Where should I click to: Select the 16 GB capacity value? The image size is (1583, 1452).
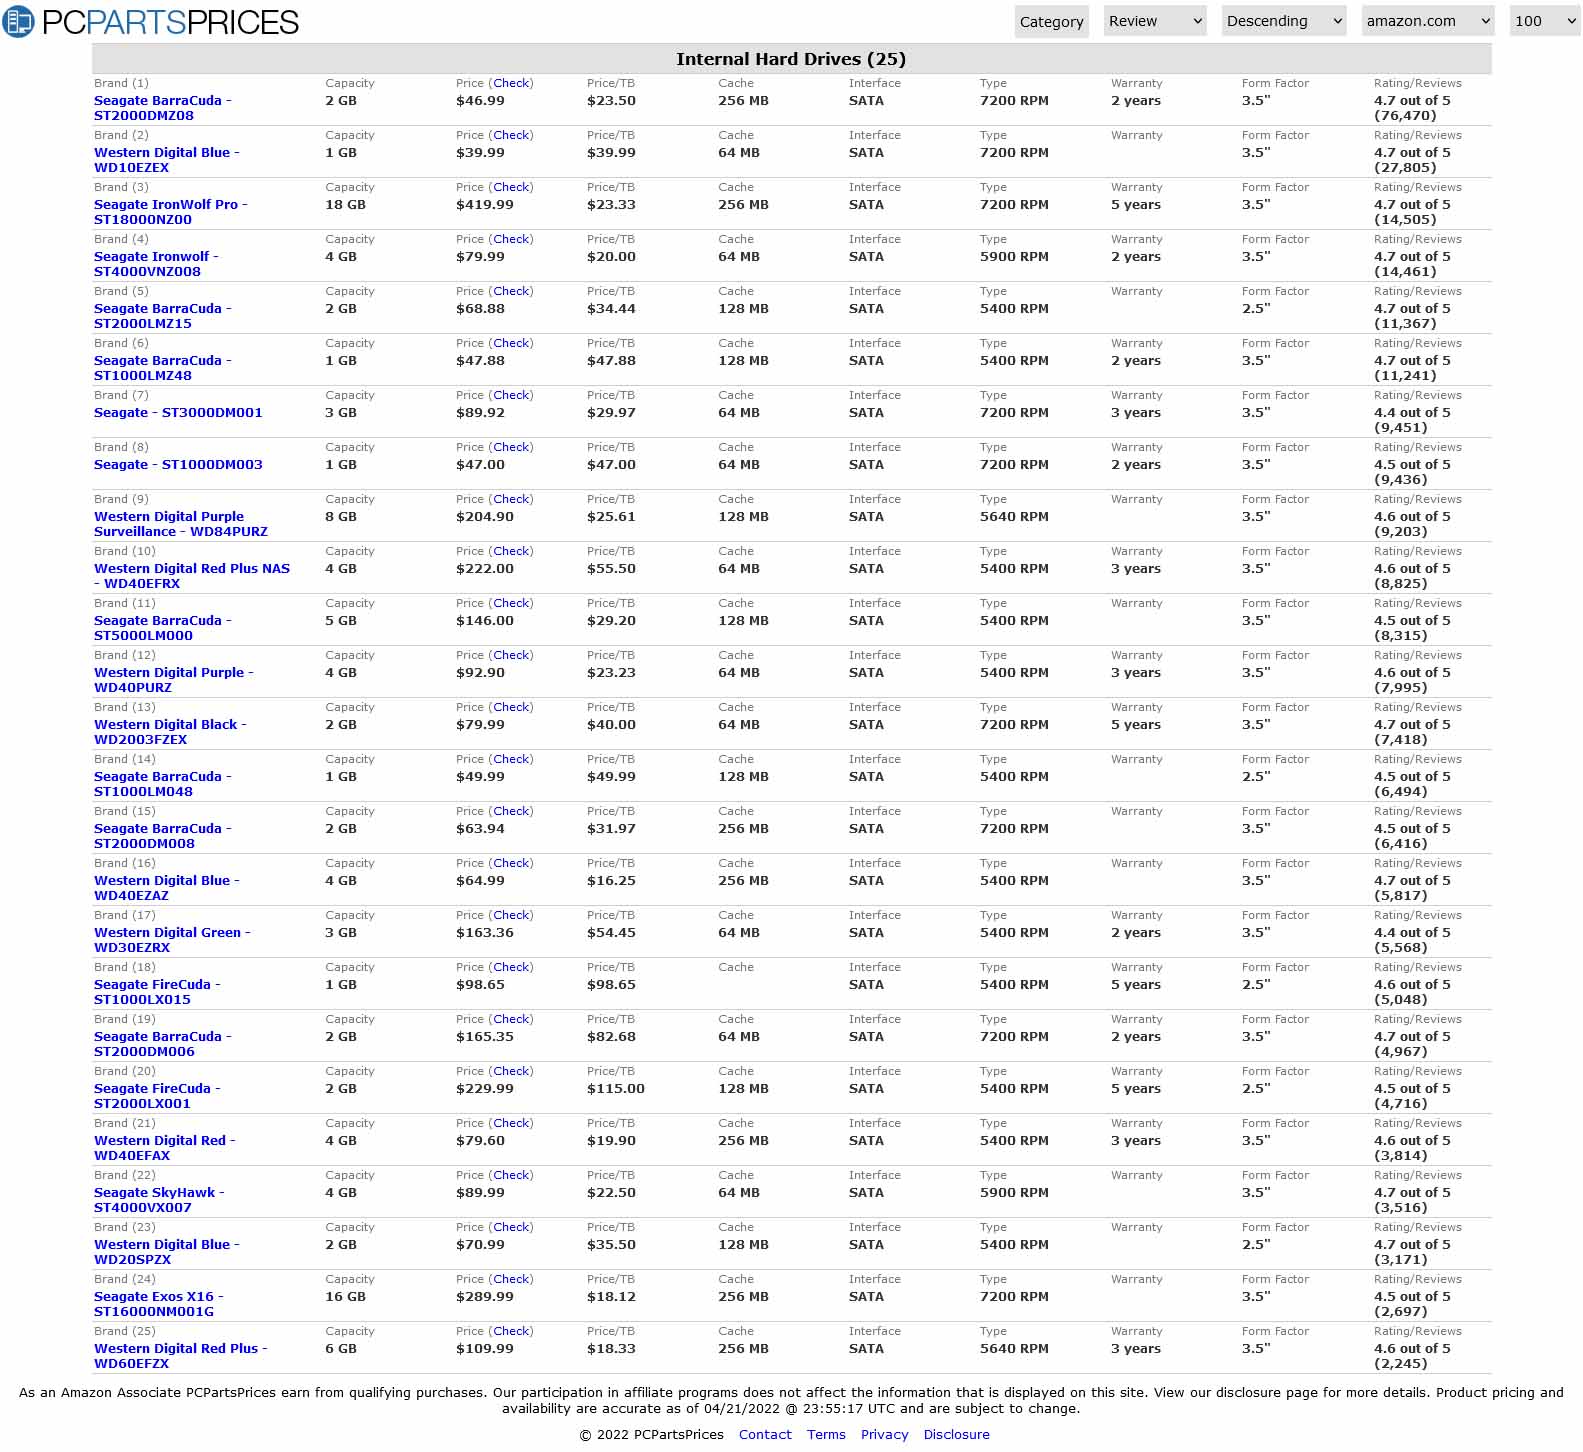click(345, 1297)
